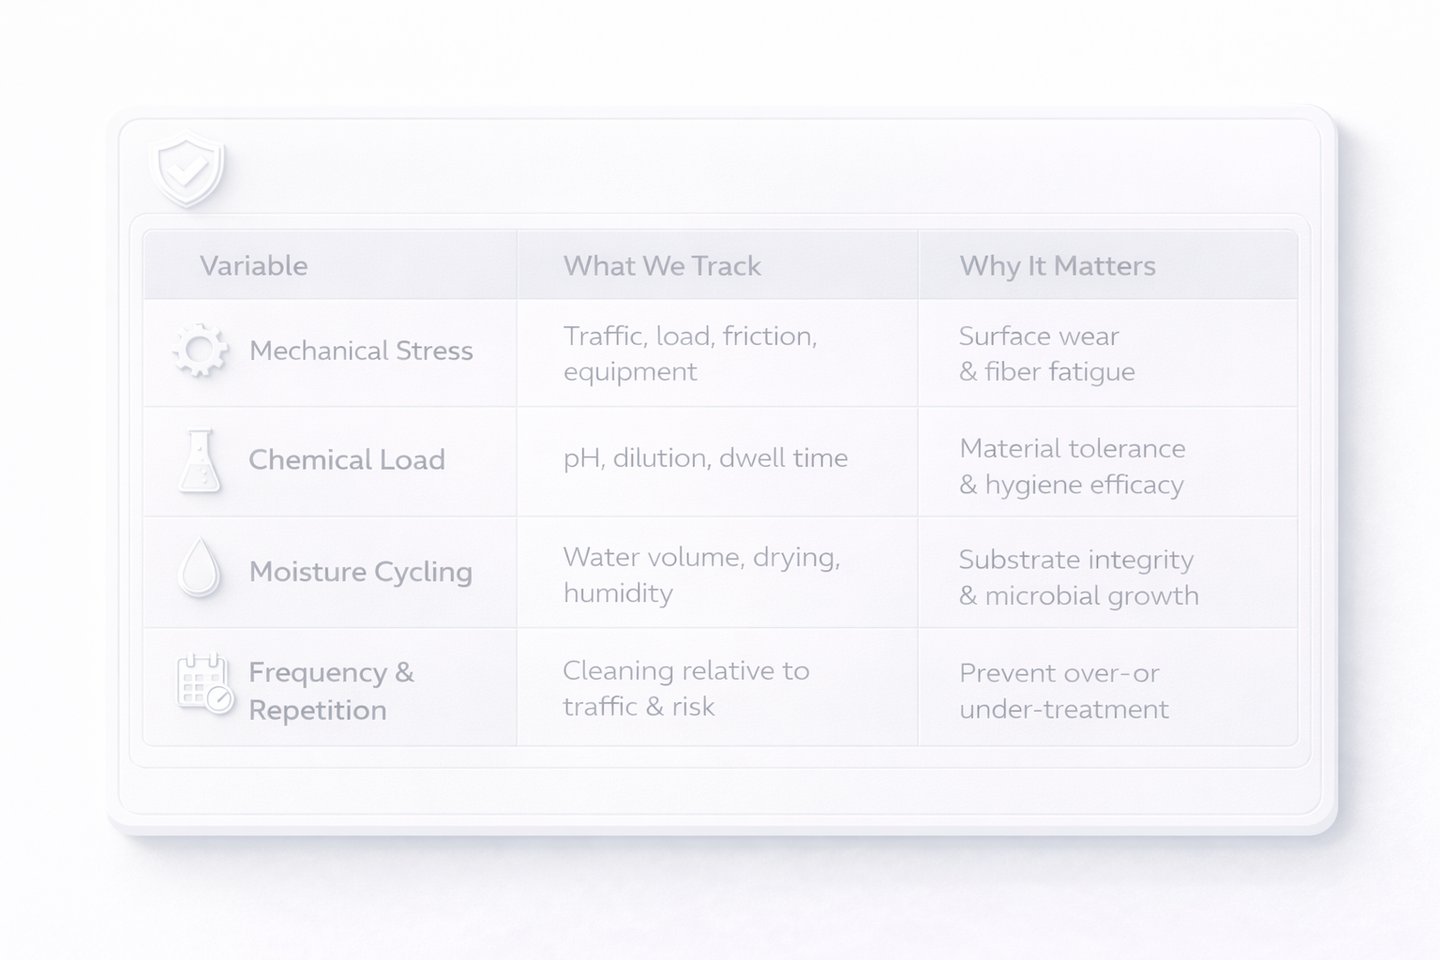
Task: Click the gear icon beside Mechanical Stress
Action: [200, 350]
